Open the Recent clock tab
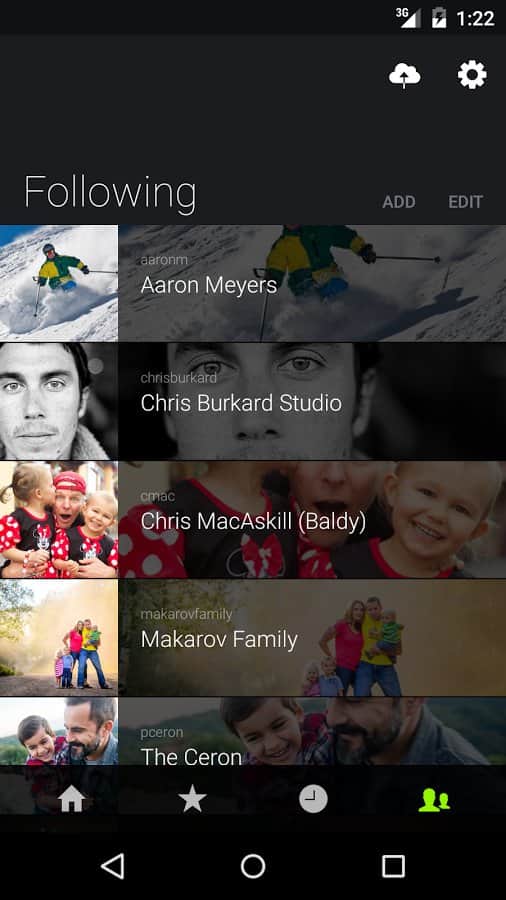Screen dimensions: 506x900 (x=313, y=799)
